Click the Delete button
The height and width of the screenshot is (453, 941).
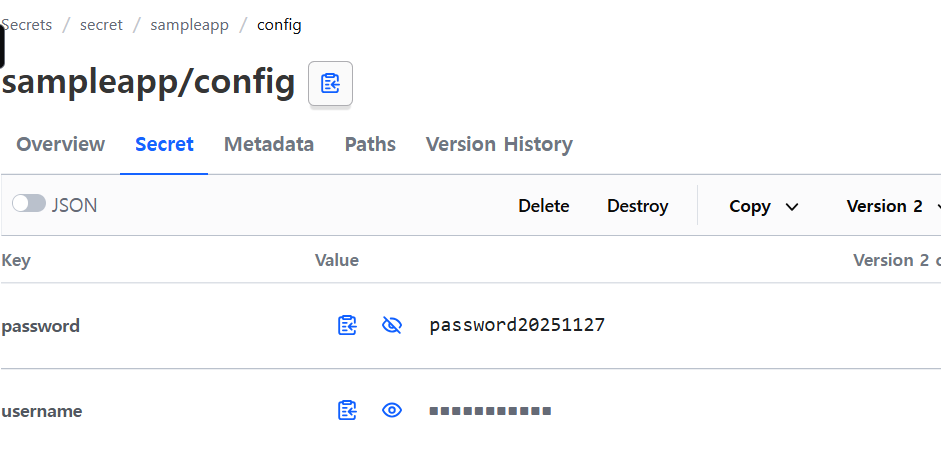(544, 206)
